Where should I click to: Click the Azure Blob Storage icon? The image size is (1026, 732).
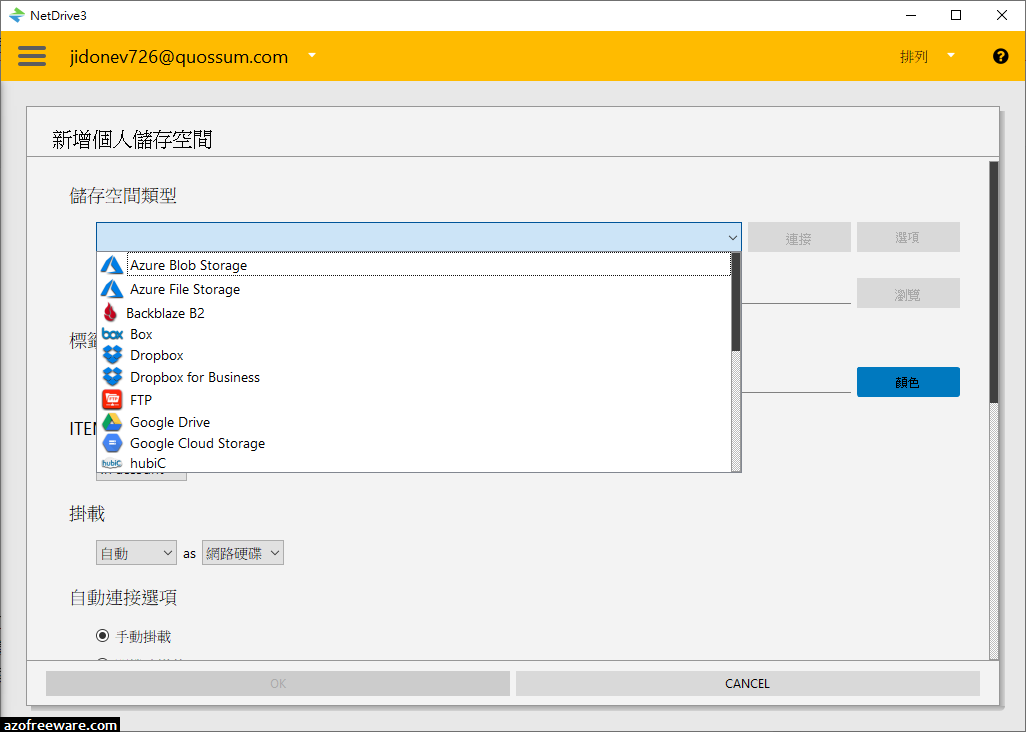pyautogui.click(x=112, y=265)
